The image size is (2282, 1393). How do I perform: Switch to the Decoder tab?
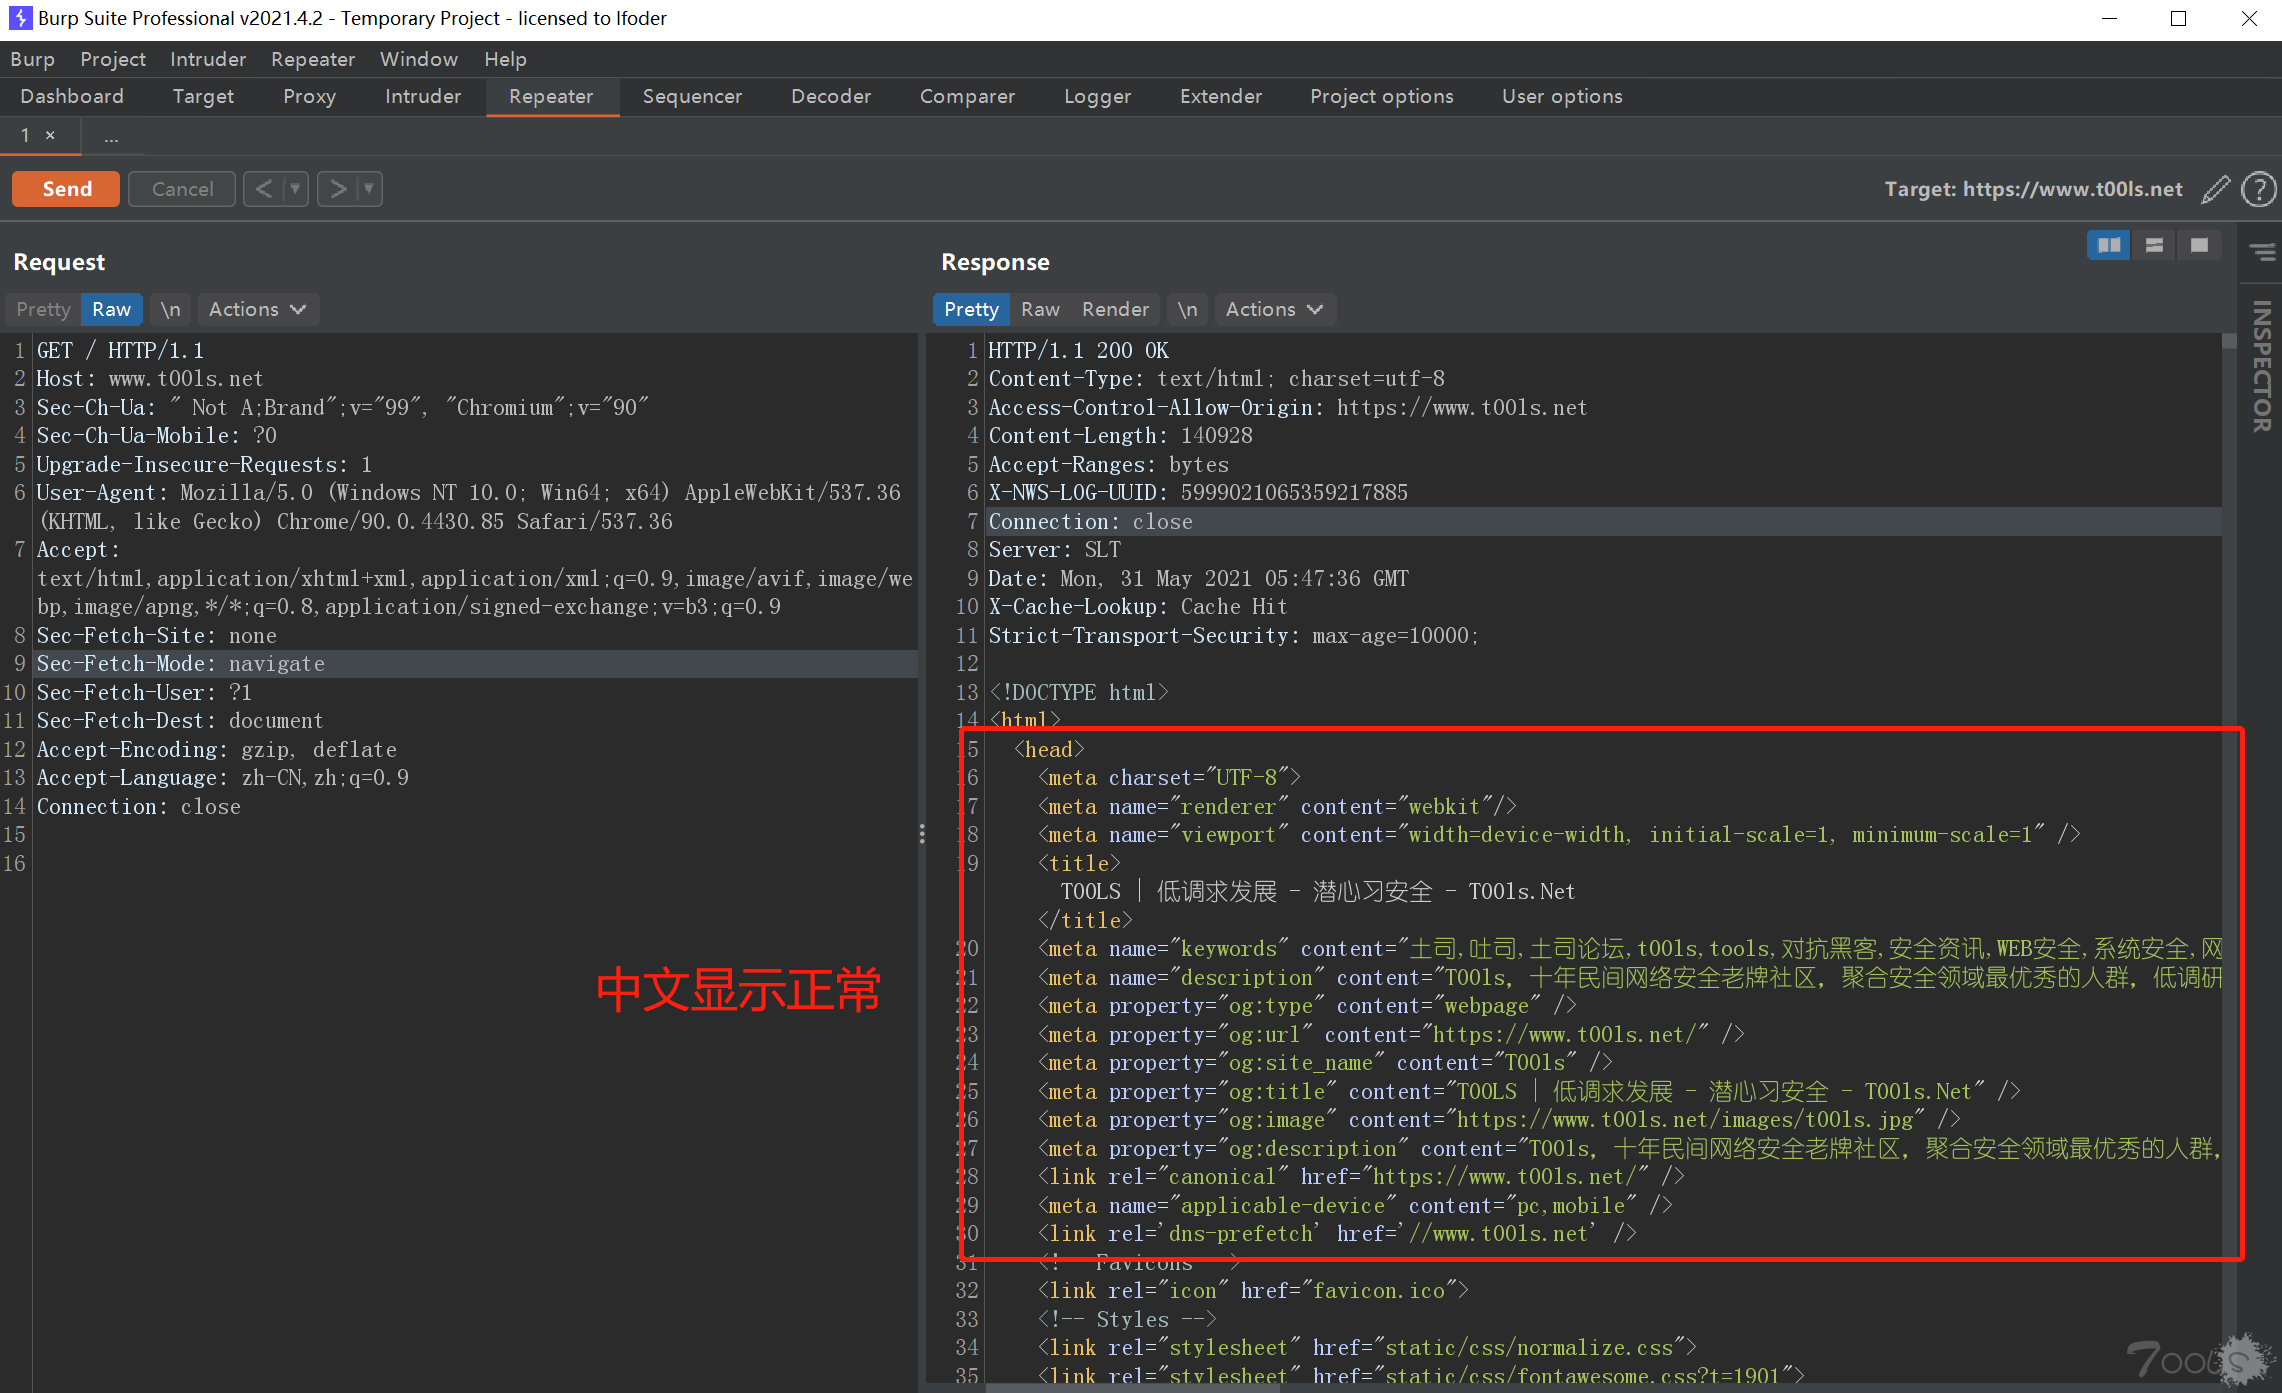[x=830, y=96]
